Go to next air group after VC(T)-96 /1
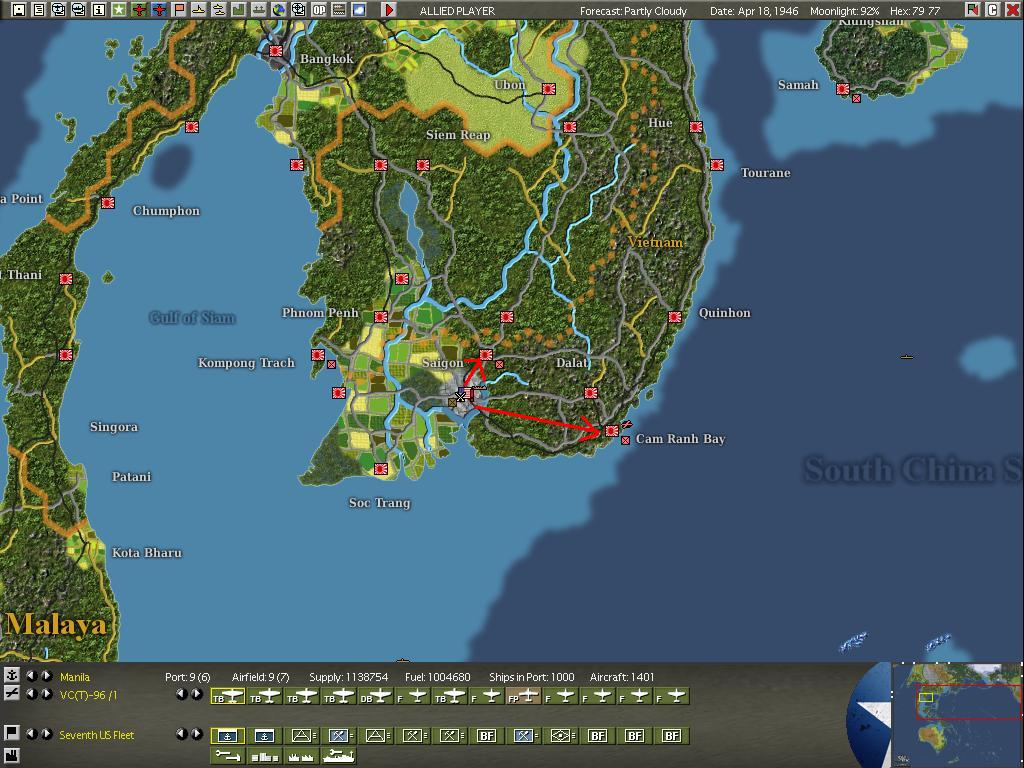Viewport: 1024px width, 768px height. tap(46, 694)
